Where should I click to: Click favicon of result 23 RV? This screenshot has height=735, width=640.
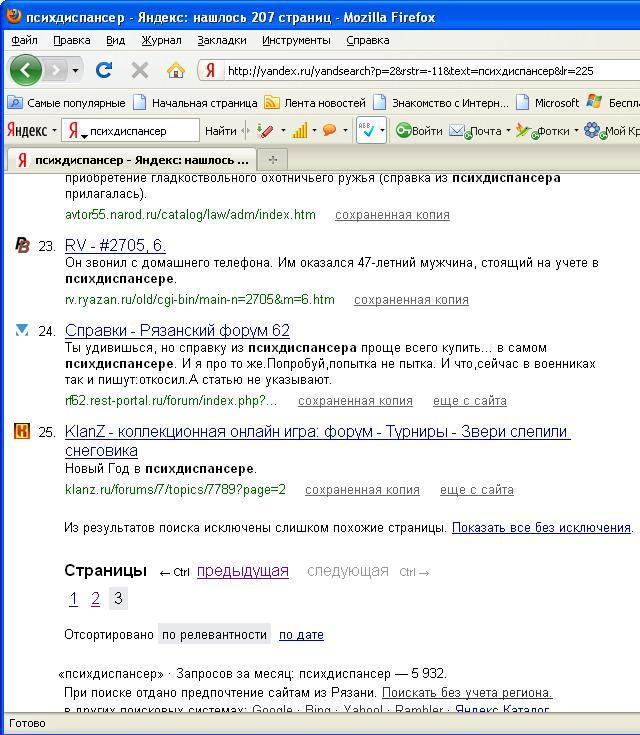tap(22, 245)
